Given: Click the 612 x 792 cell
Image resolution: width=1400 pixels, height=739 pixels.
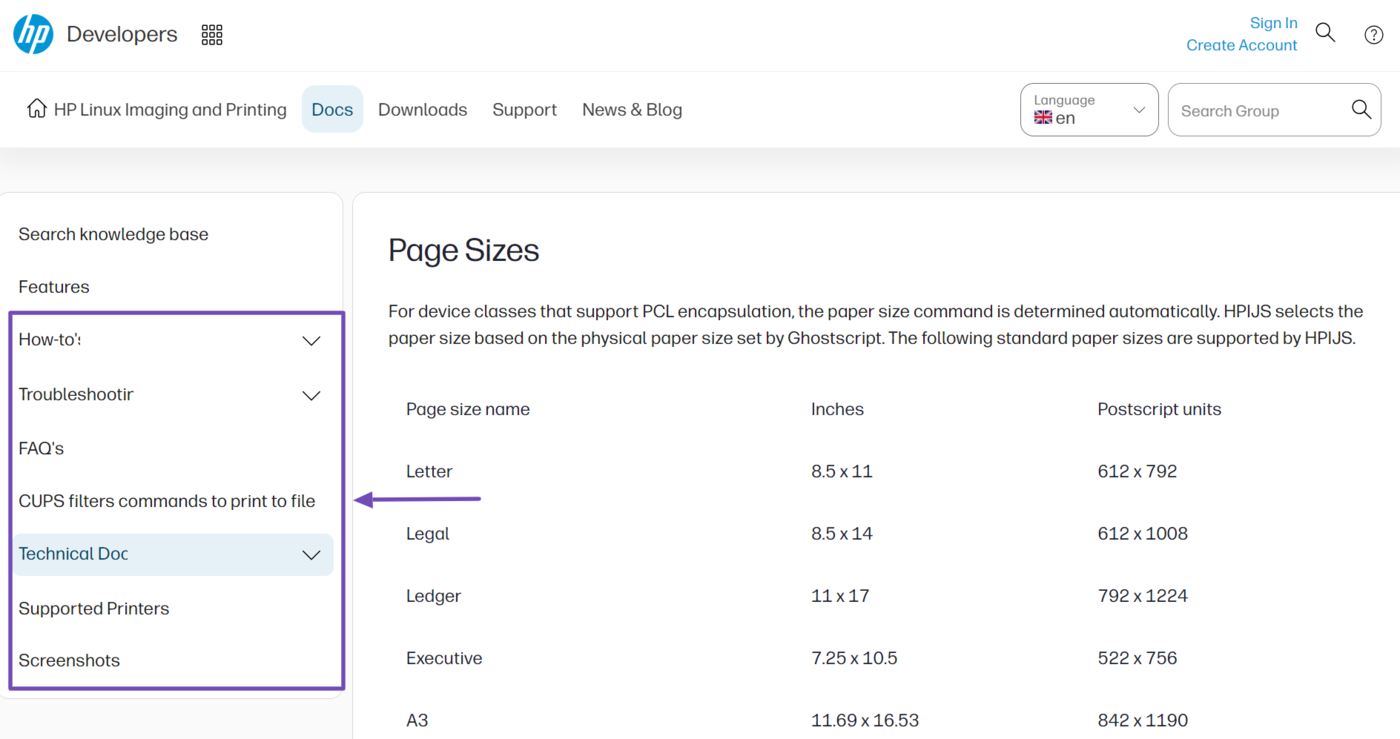Looking at the screenshot, I should pos(1137,471).
